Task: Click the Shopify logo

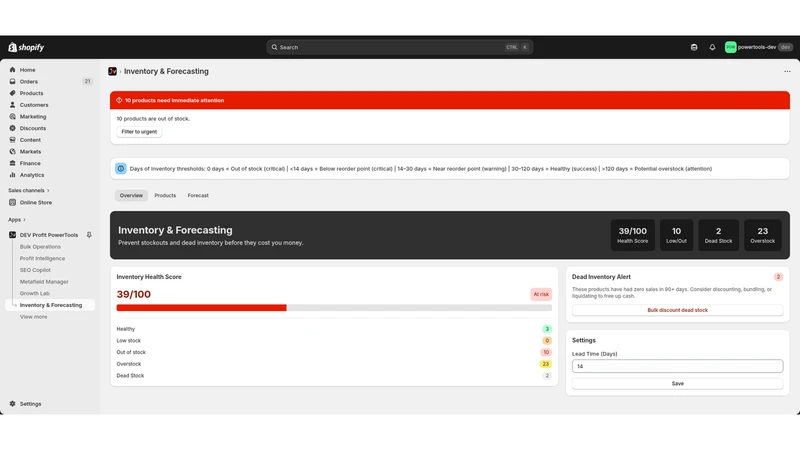Action: pos(26,47)
